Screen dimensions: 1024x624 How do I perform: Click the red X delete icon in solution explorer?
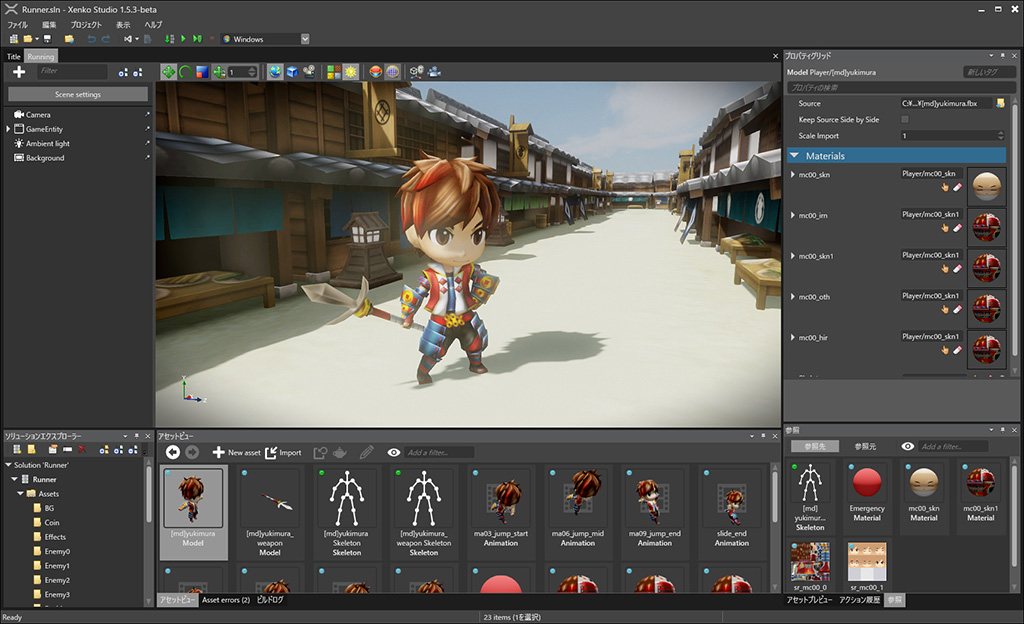82,450
